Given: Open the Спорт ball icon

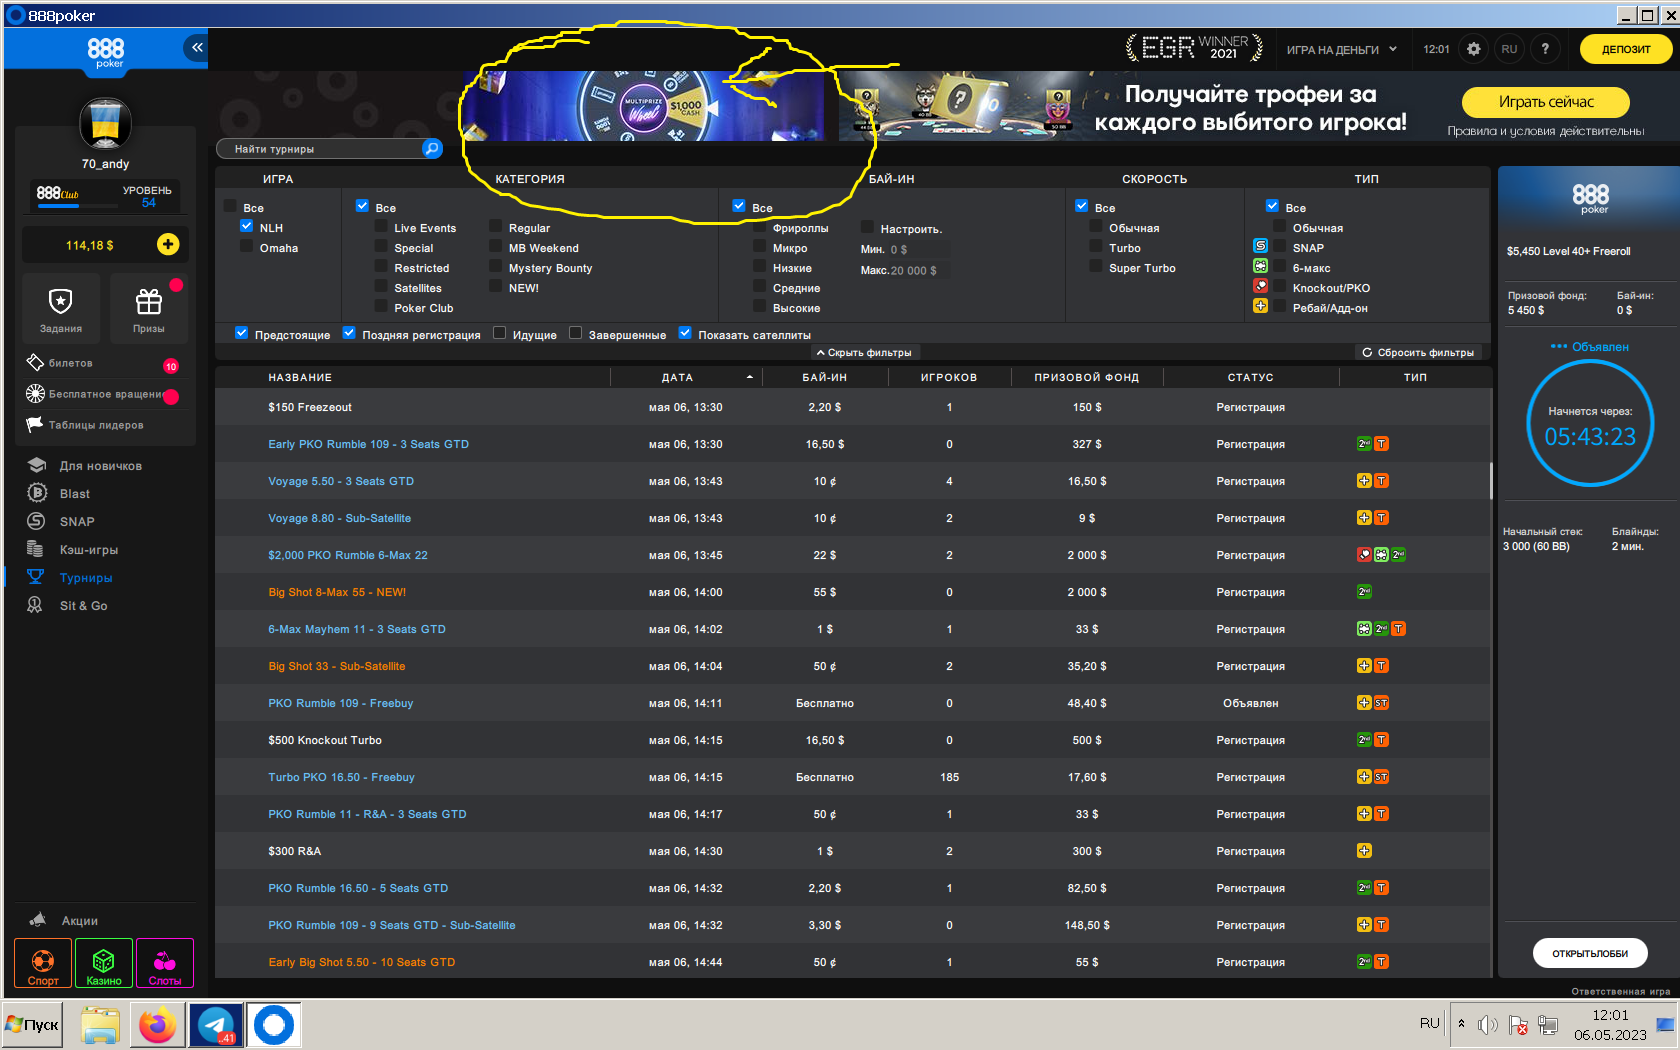Looking at the screenshot, I should [43, 963].
